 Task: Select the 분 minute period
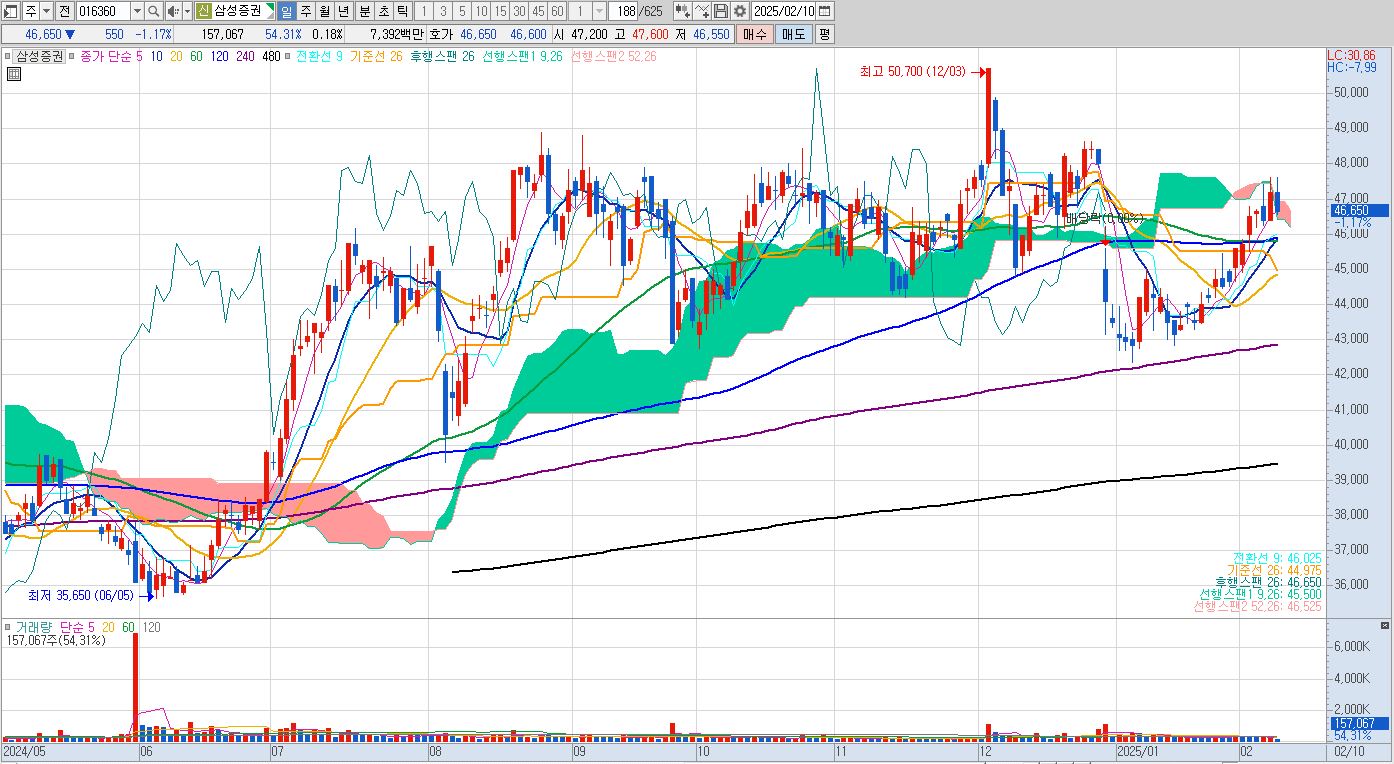365,11
